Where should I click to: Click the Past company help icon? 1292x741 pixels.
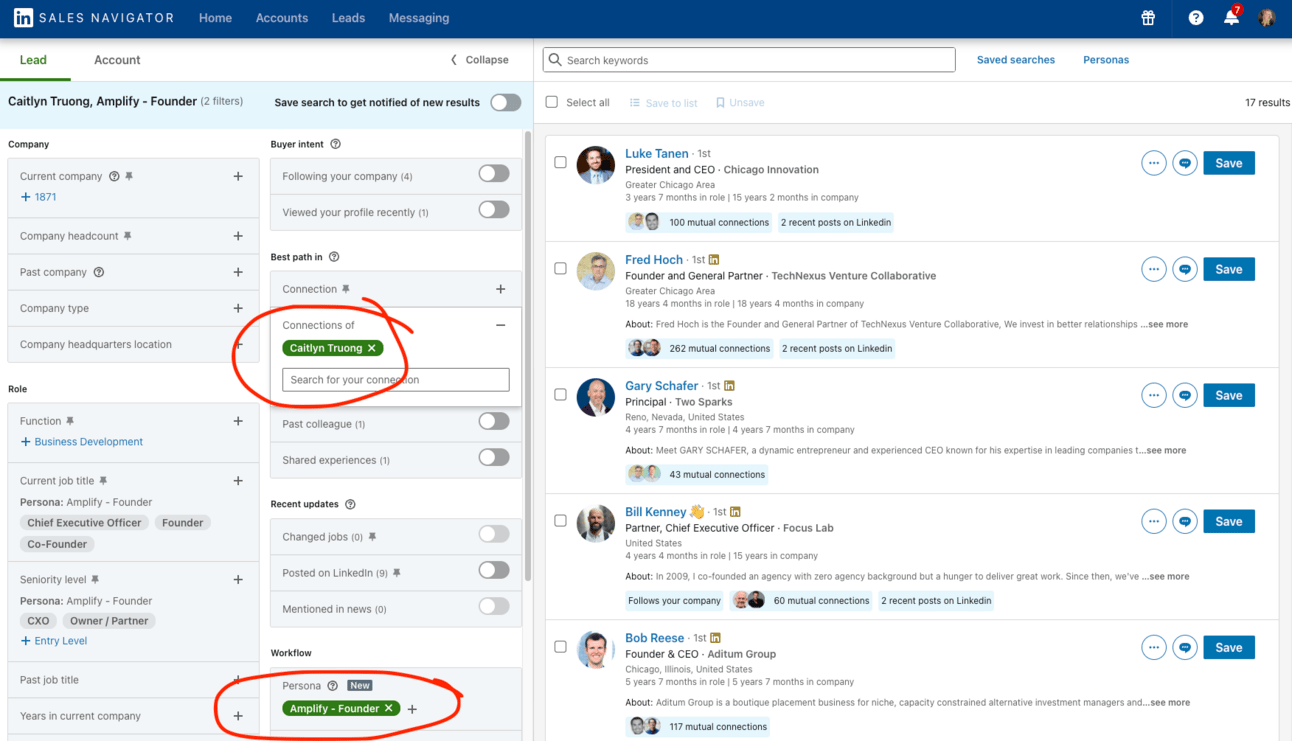pos(99,272)
